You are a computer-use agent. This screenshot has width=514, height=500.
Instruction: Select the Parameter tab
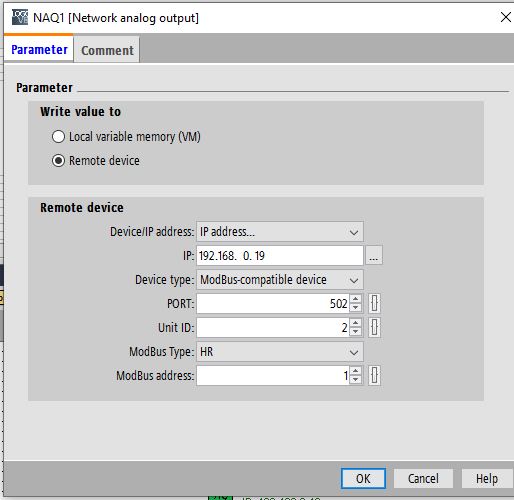[39, 49]
